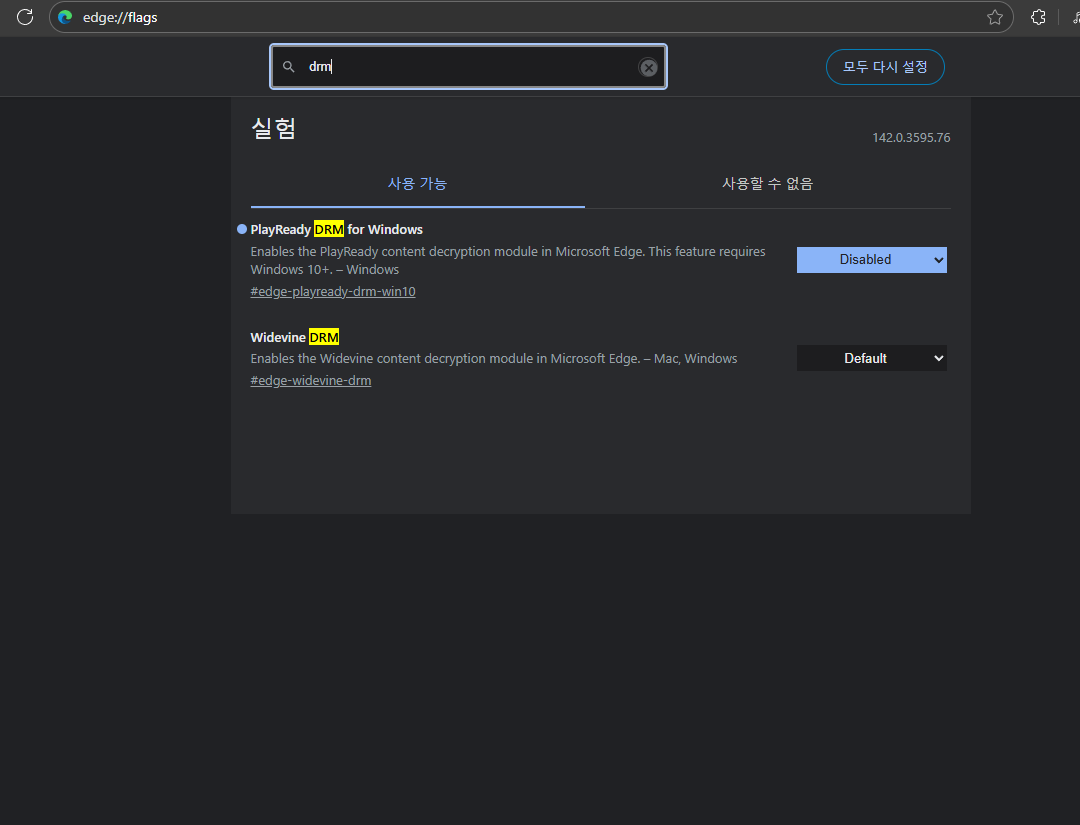The height and width of the screenshot is (825, 1080).
Task: Open the #edge-widevine-drm link
Action: tap(311, 381)
